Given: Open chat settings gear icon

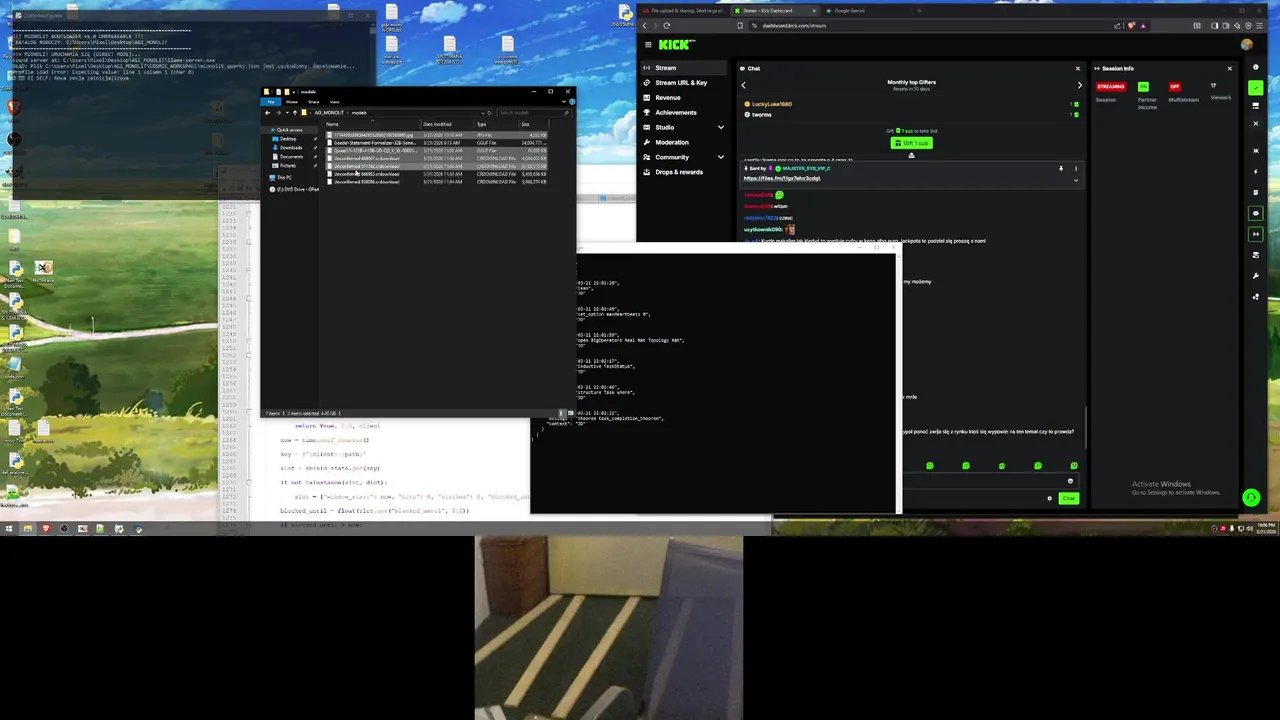Looking at the screenshot, I should pyautogui.click(x=1050, y=498).
